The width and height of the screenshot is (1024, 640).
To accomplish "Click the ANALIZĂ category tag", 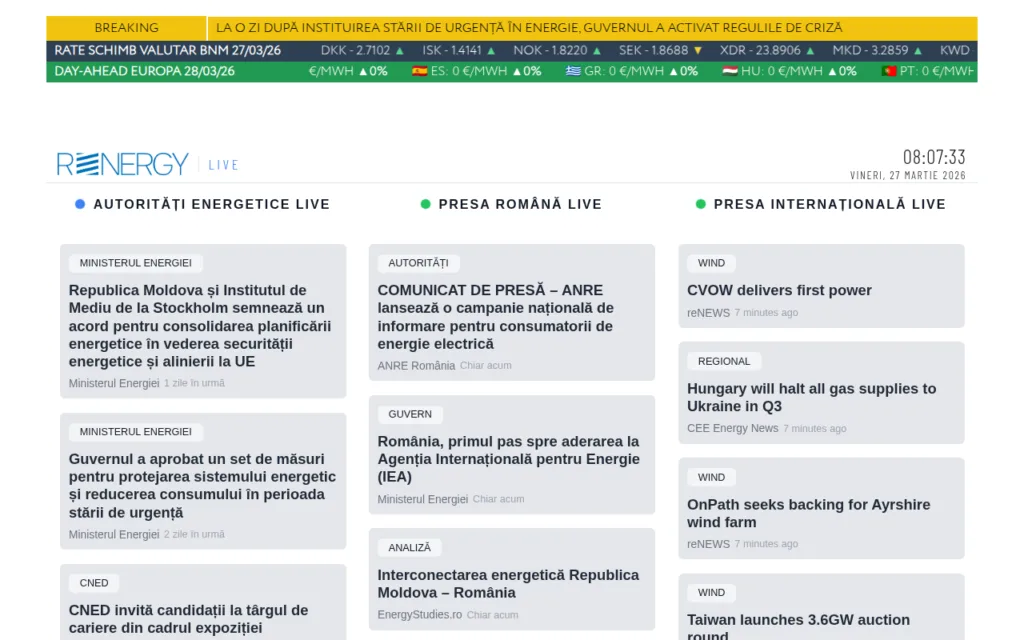I will (409, 547).
